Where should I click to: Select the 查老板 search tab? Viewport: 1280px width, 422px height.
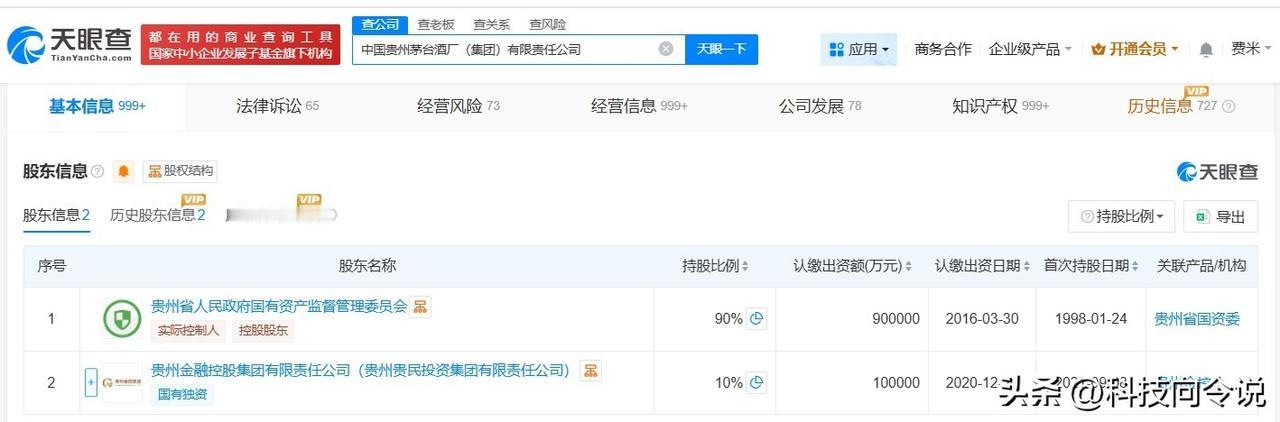[x=435, y=25]
